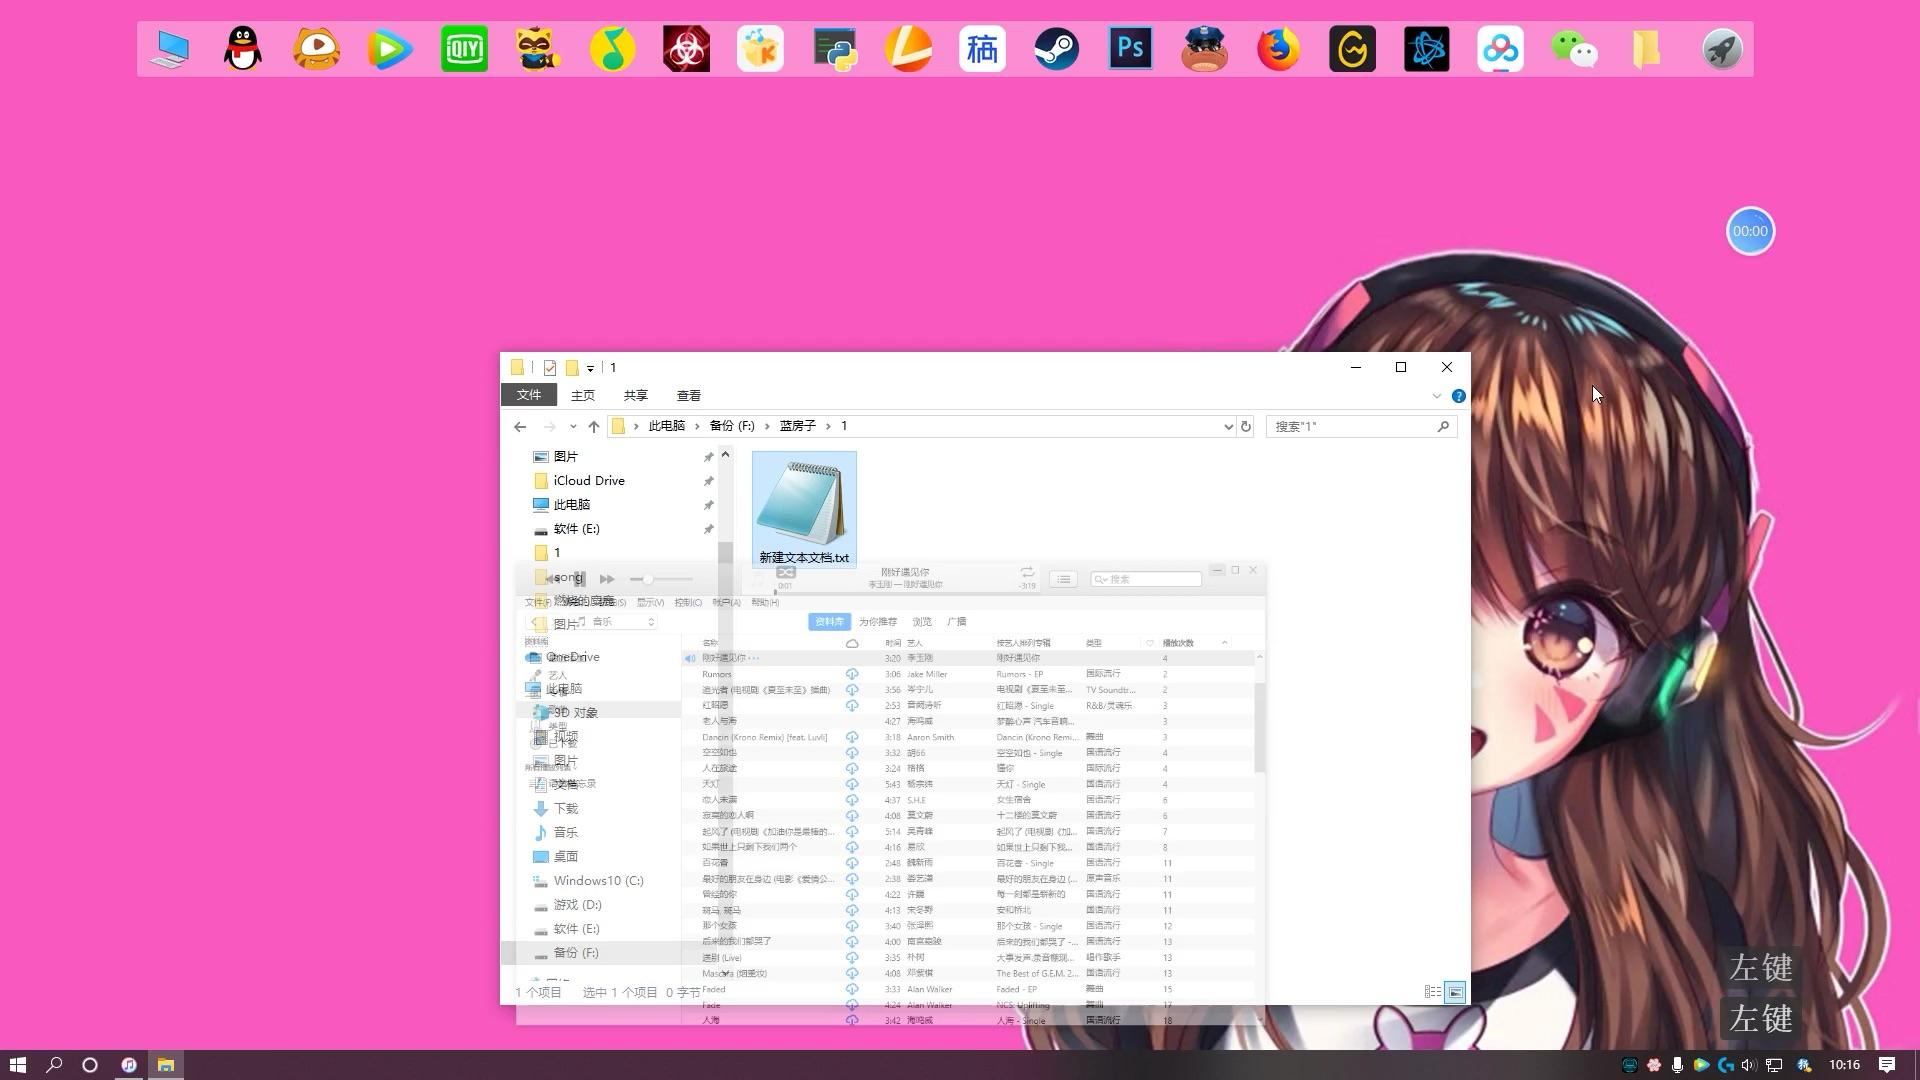Open Quick Access Toolbar customize dropdown

point(590,368)
